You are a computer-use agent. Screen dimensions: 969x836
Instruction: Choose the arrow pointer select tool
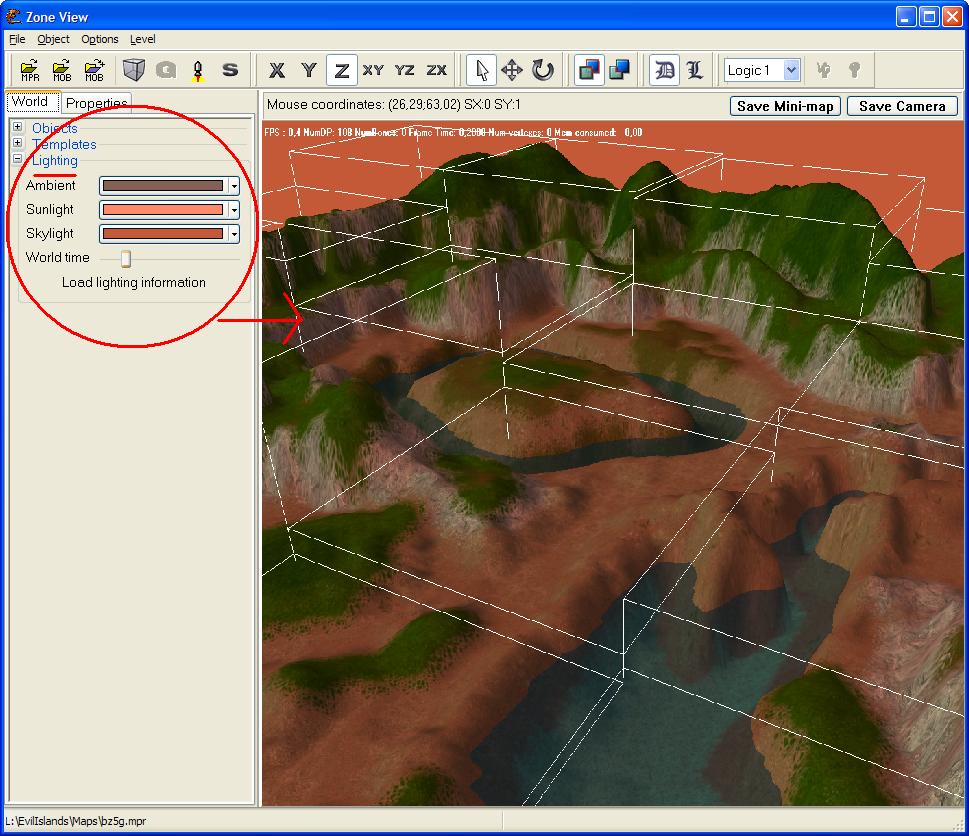[x=482, y=70]
